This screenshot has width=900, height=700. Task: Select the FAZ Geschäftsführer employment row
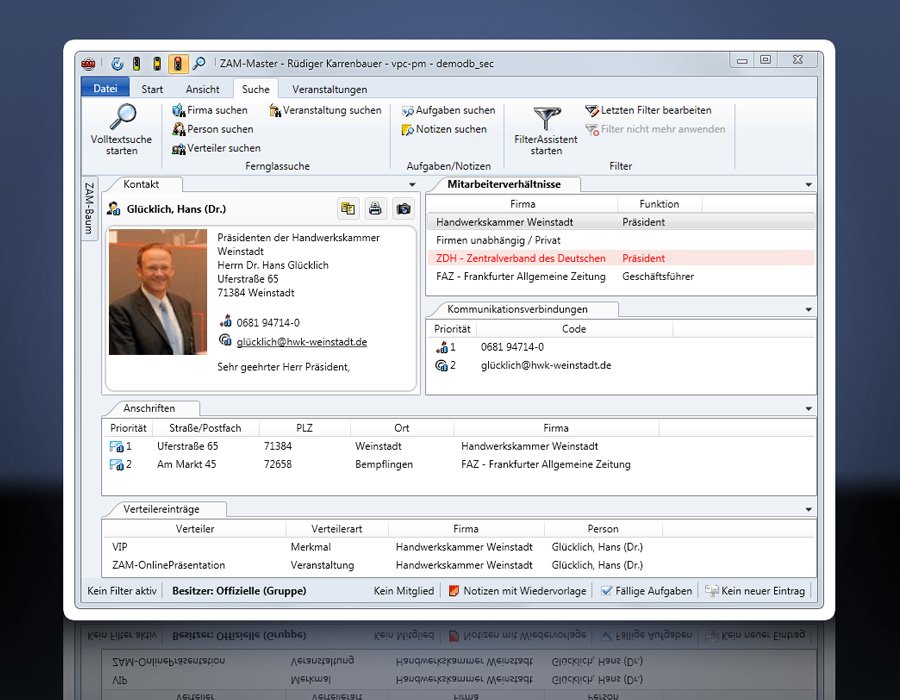[620, 277]
